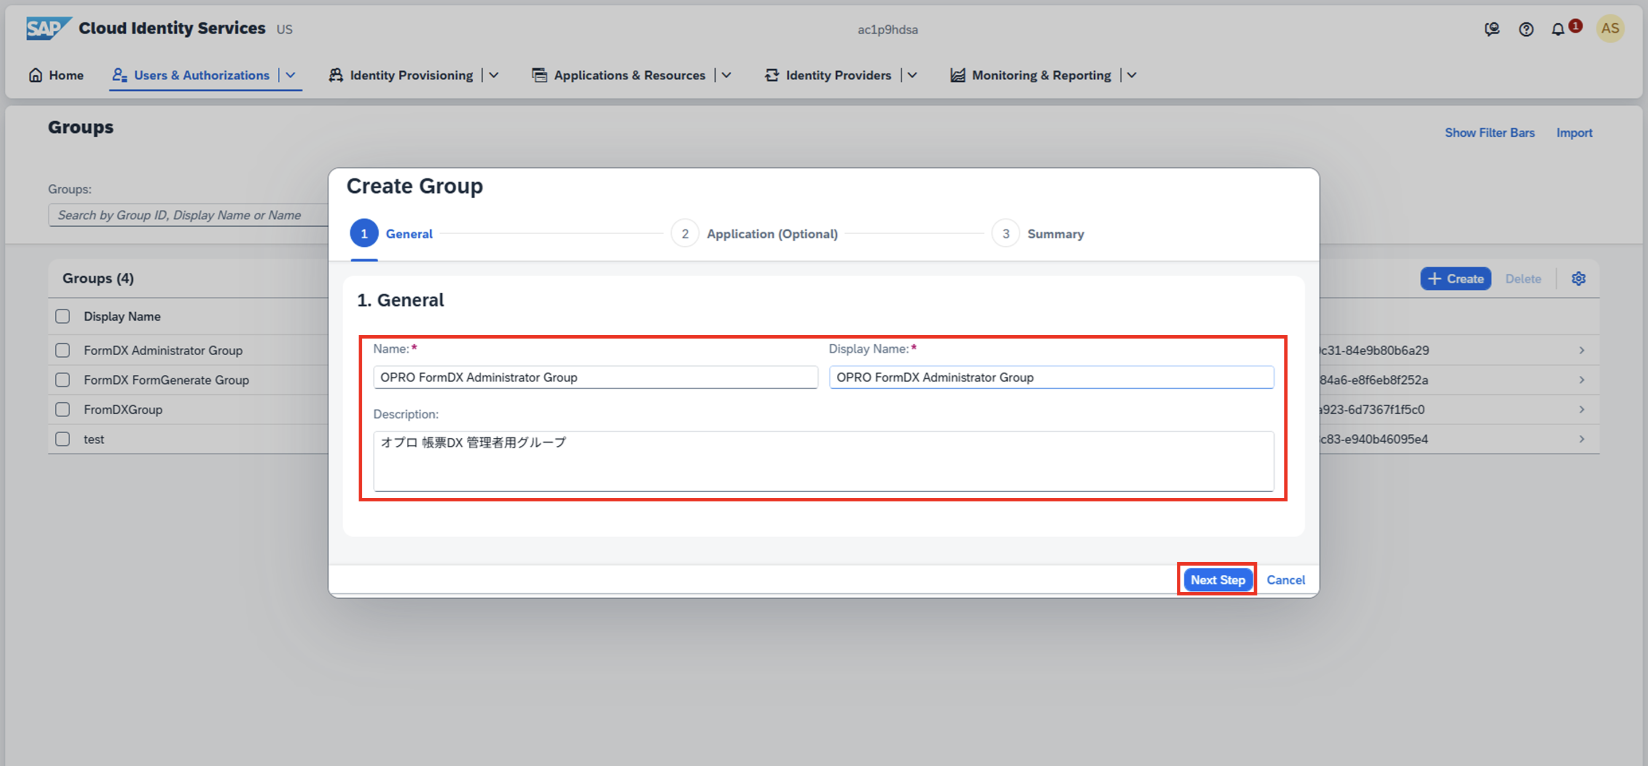
Task: Open the help question mark icon
Action: click(1526, 29)
